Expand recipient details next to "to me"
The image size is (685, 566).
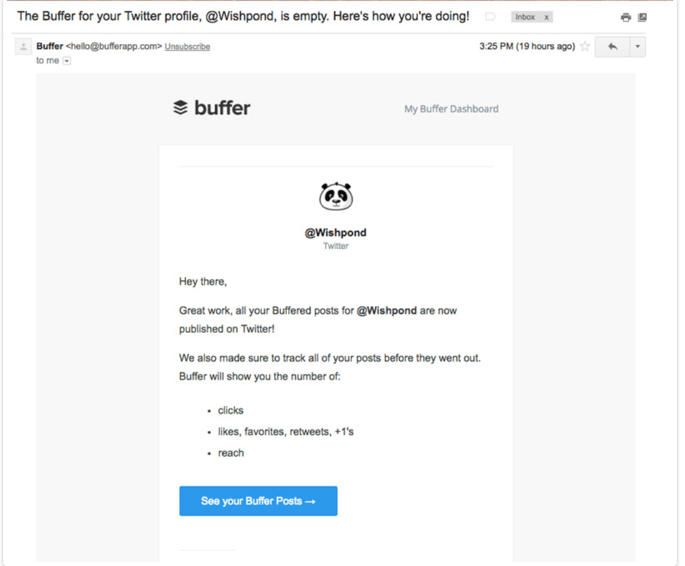[67, 61]
